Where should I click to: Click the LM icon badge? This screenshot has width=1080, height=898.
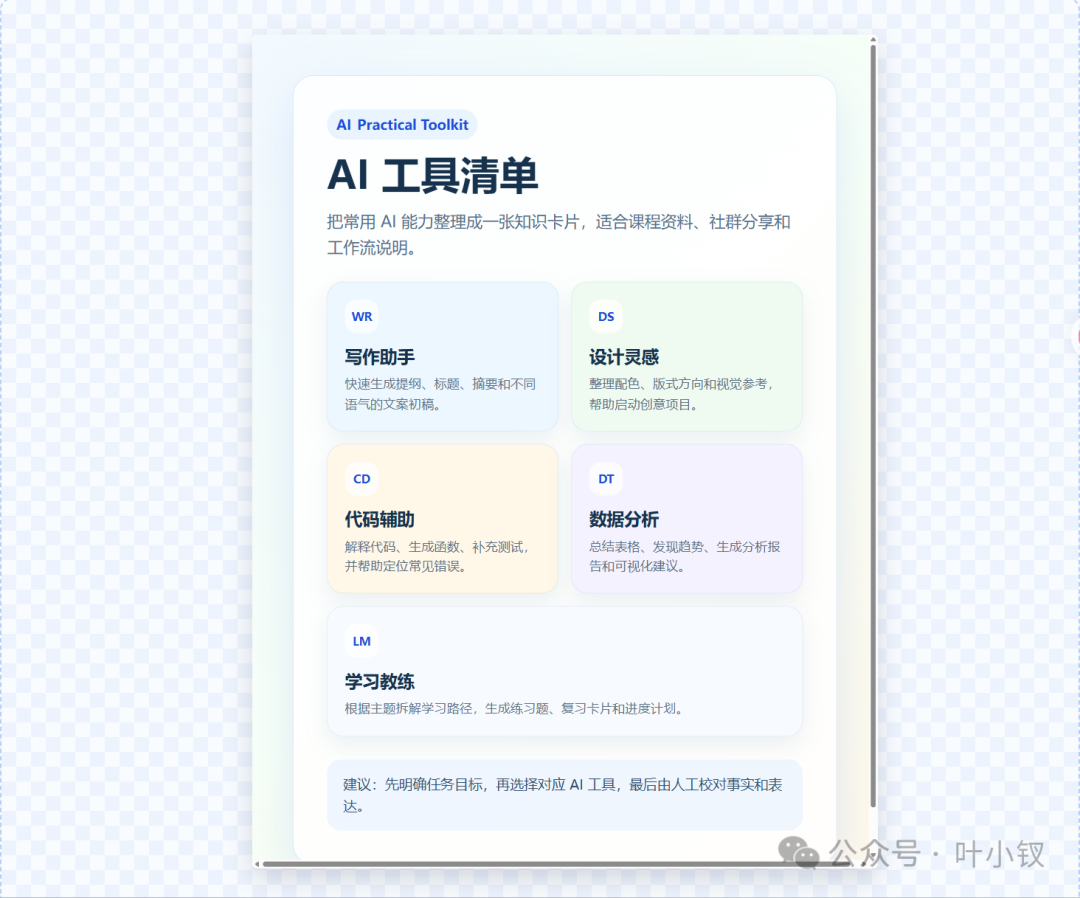[362, 641]
